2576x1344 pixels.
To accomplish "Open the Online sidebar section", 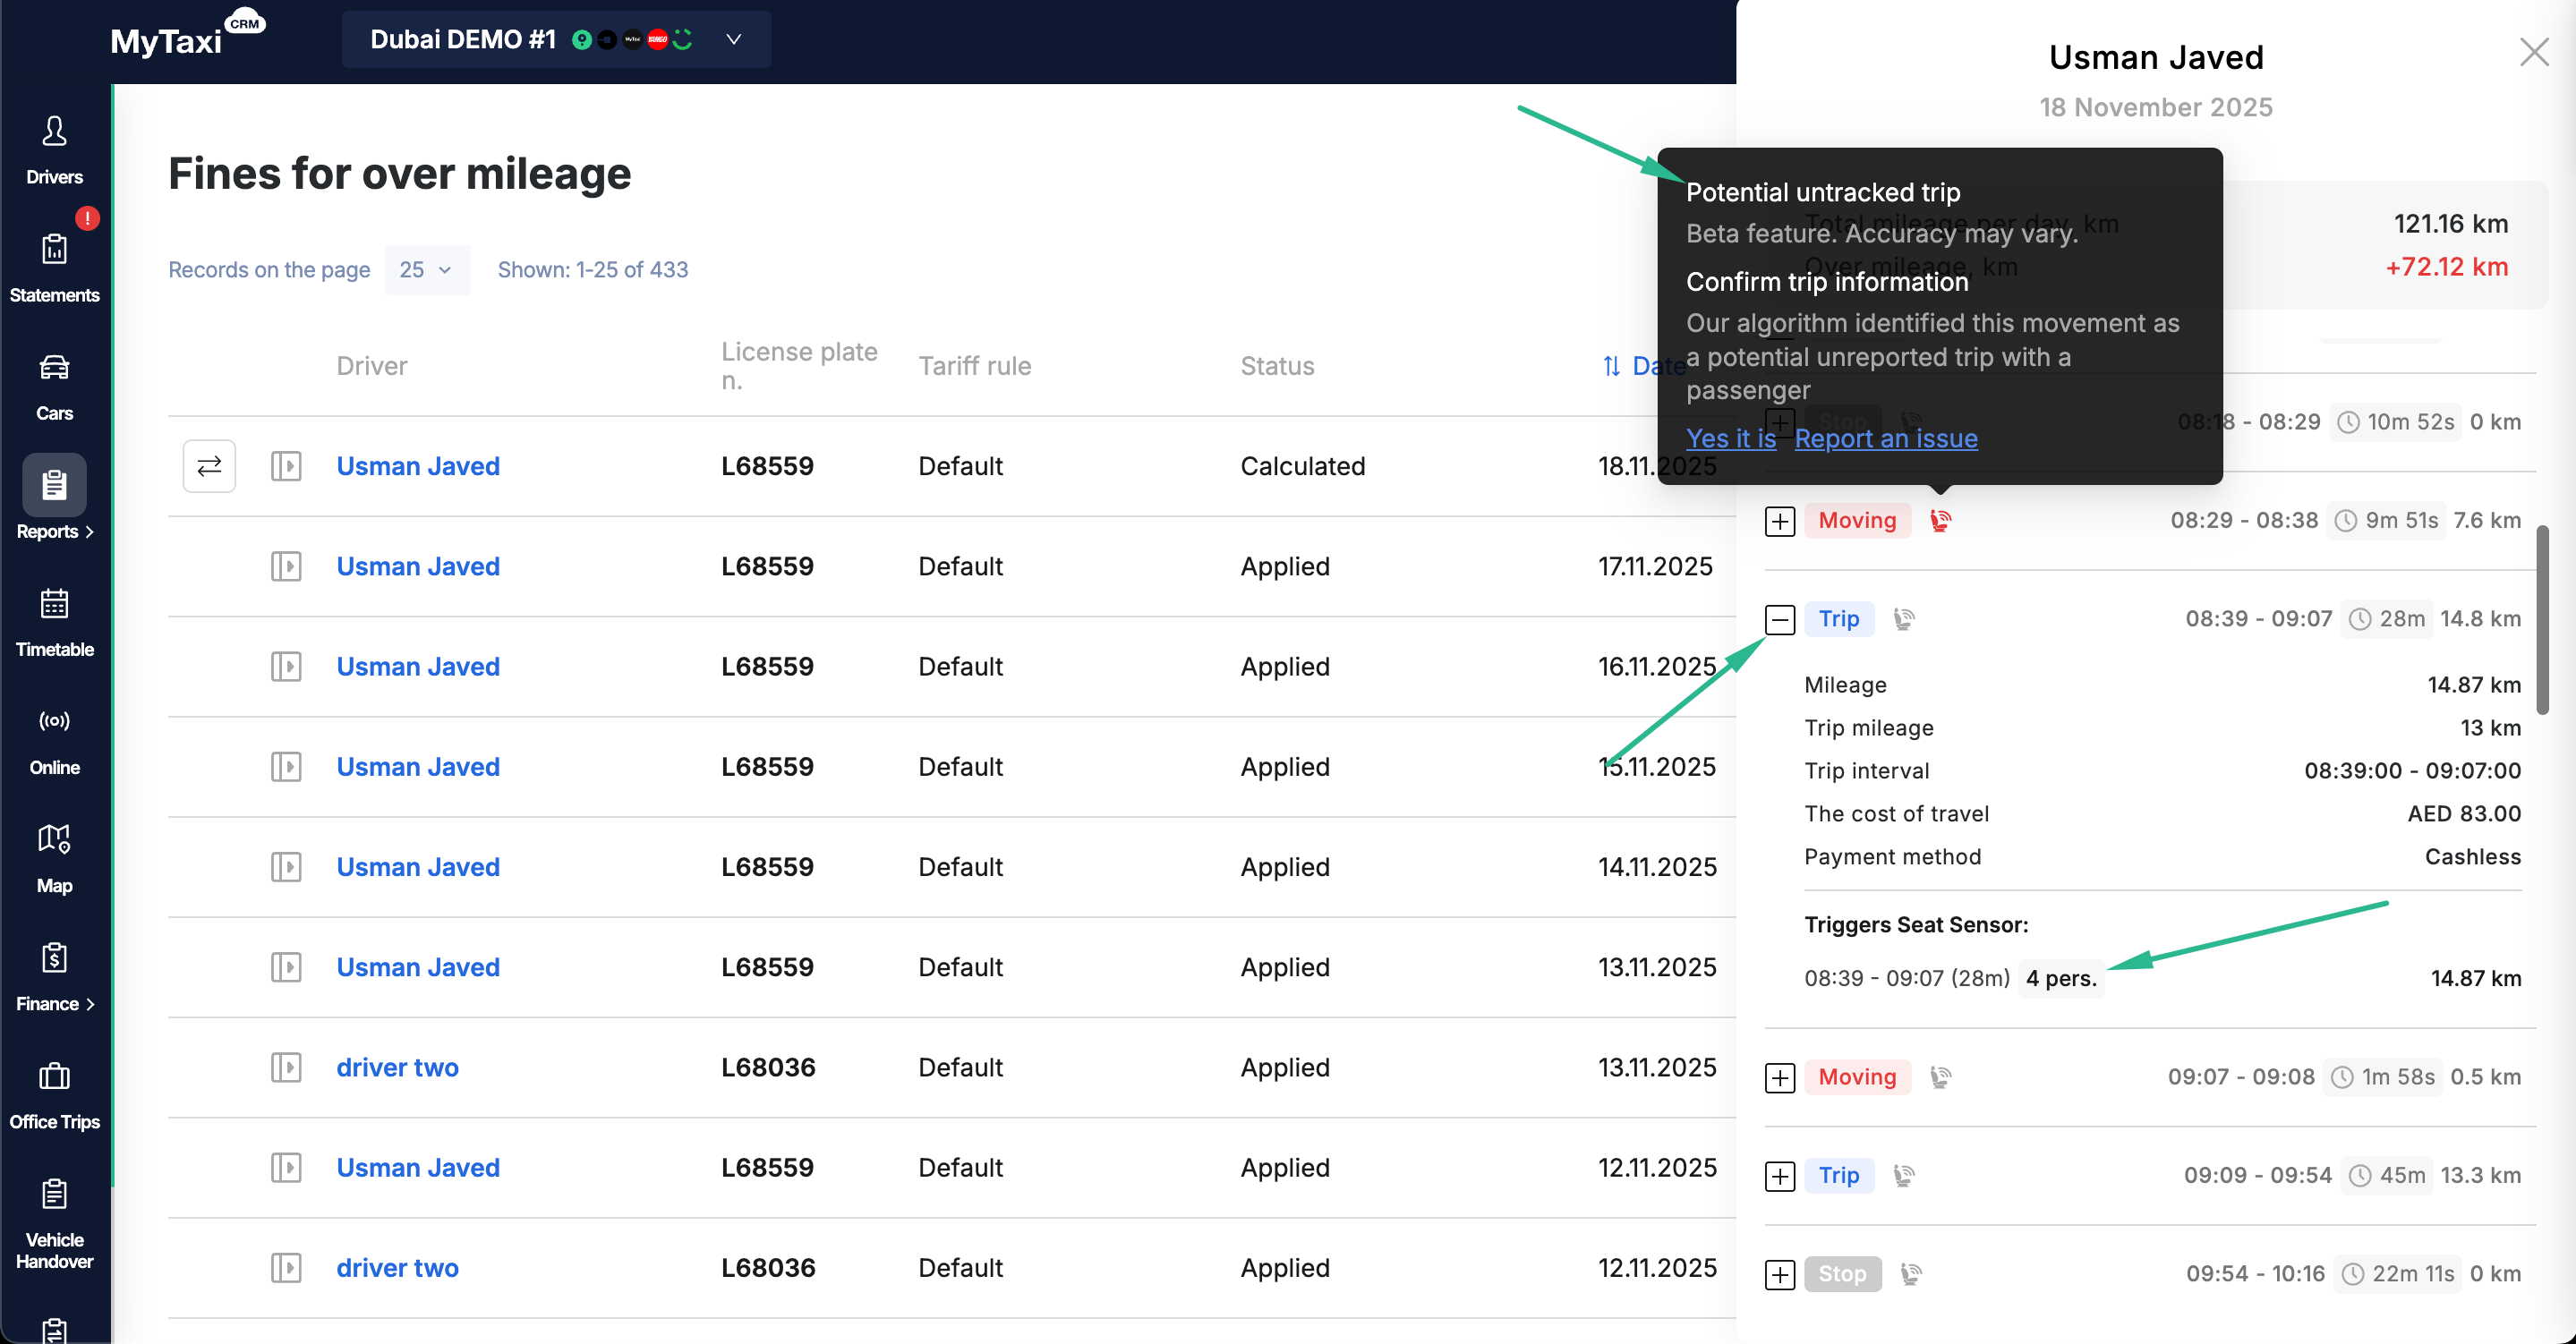I will pos(54,741).
